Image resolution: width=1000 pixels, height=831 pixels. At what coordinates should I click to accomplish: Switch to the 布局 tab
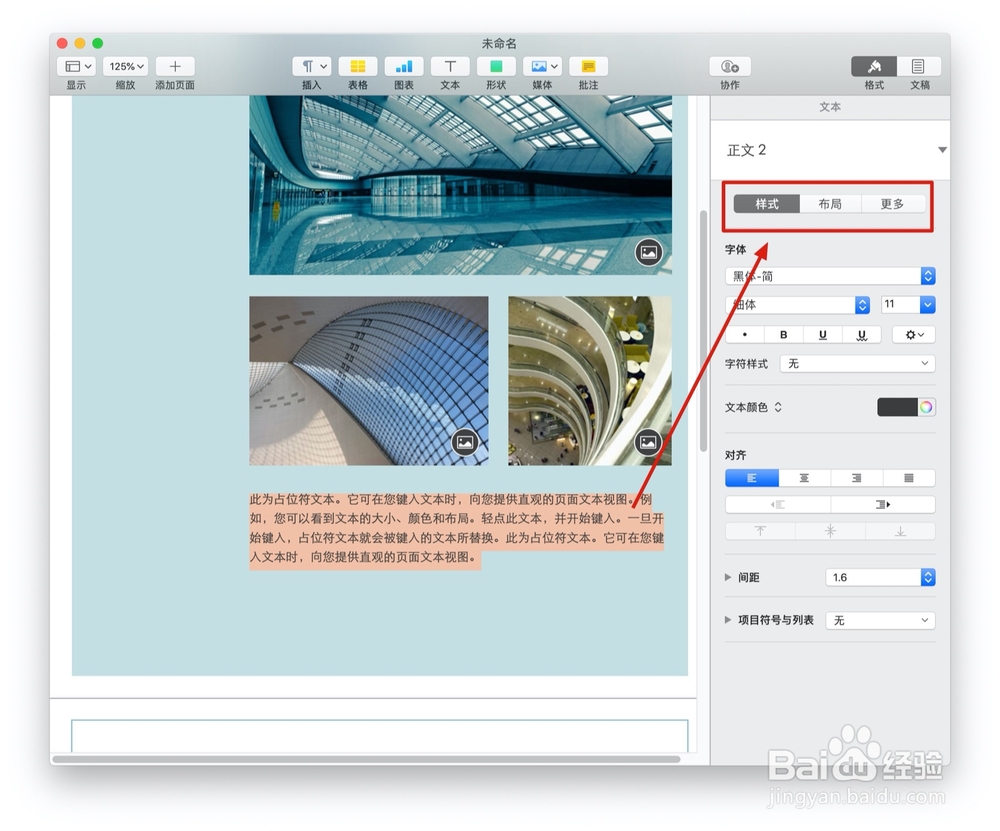(x=830, y=203)
